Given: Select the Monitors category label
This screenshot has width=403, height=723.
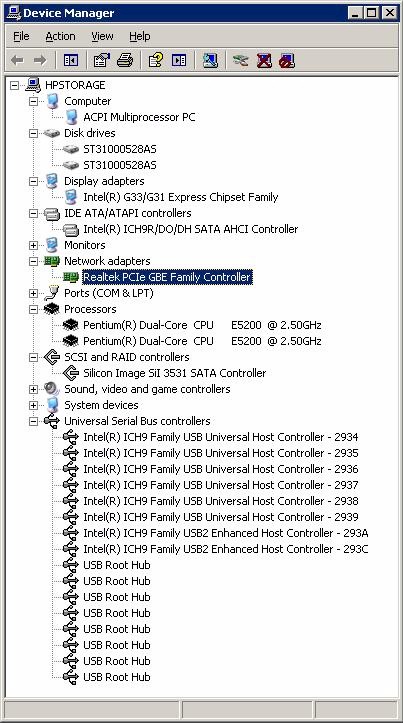Looking at the screenshot, I should pyautogui.click(x=84, y=245).
